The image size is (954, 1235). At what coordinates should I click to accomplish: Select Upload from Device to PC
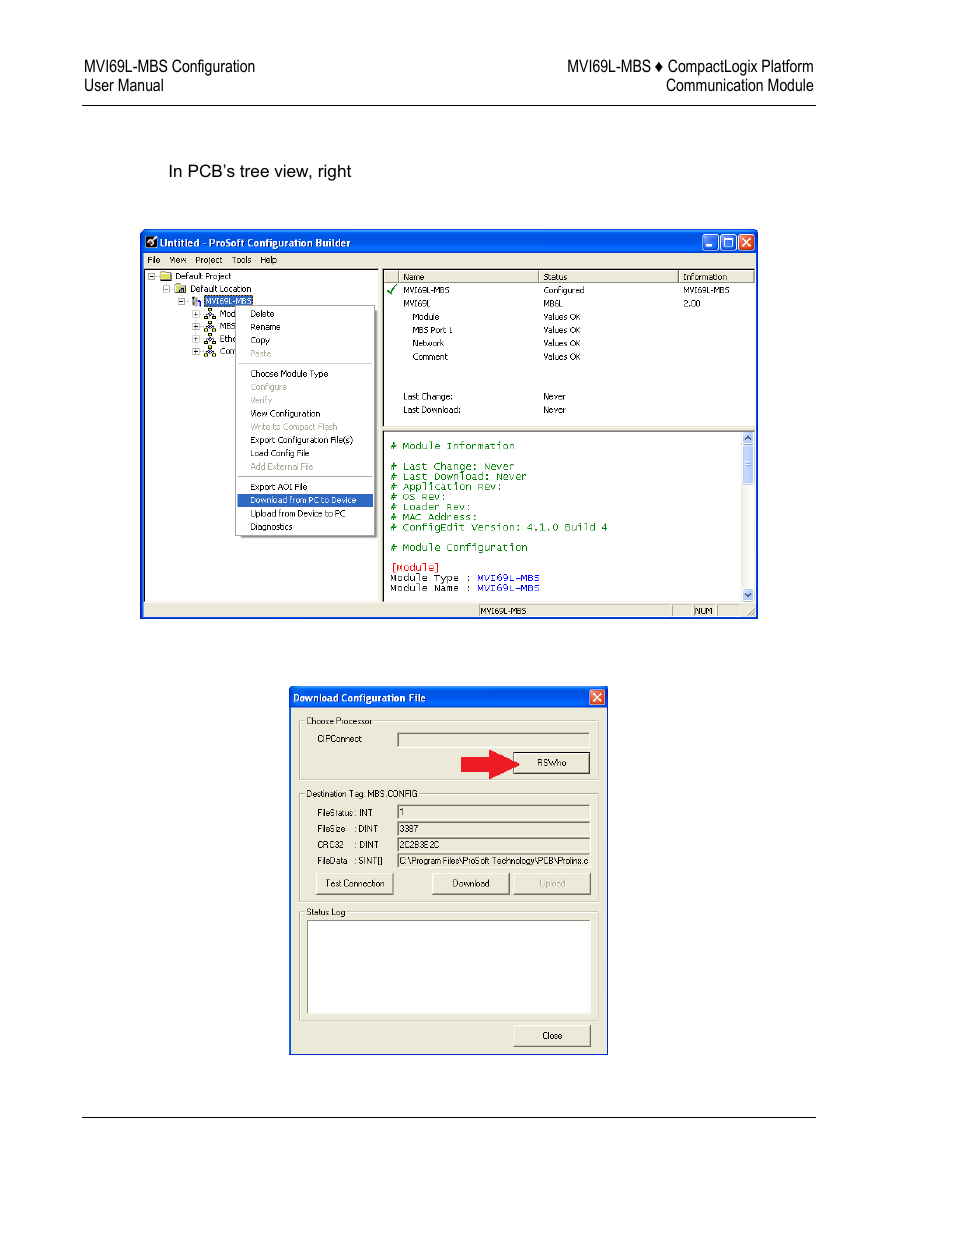(304, 513)
